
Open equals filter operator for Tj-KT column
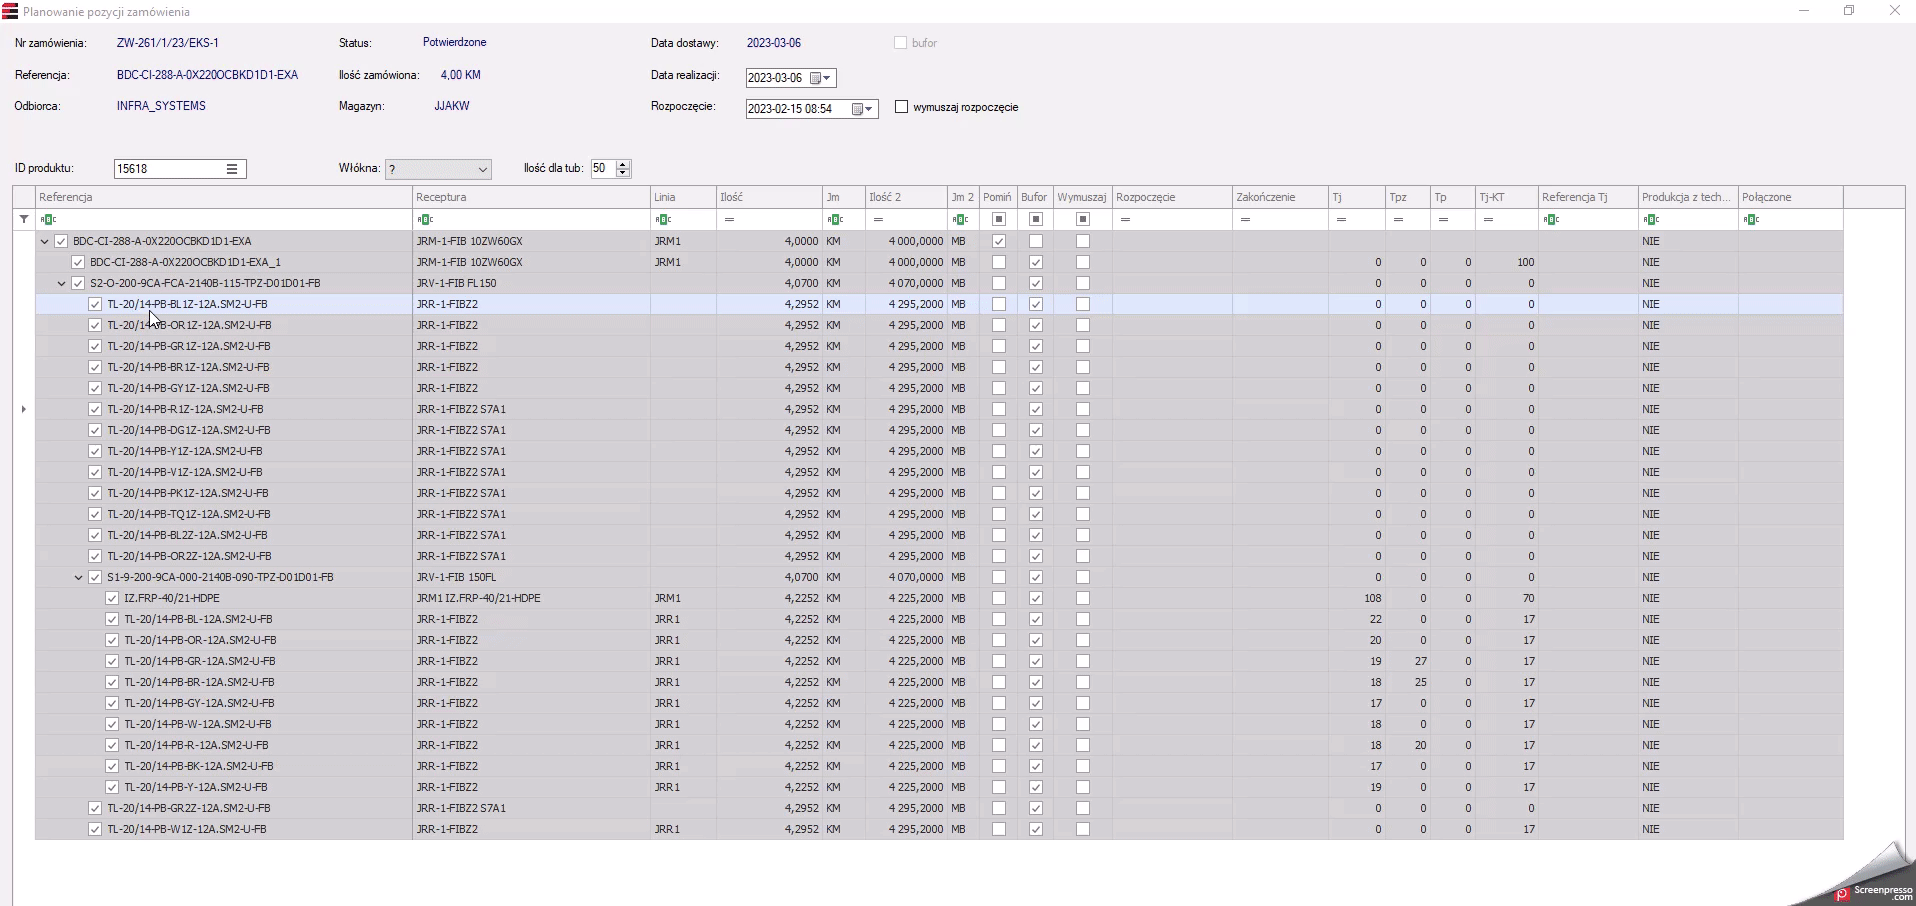coord(1488,219)
